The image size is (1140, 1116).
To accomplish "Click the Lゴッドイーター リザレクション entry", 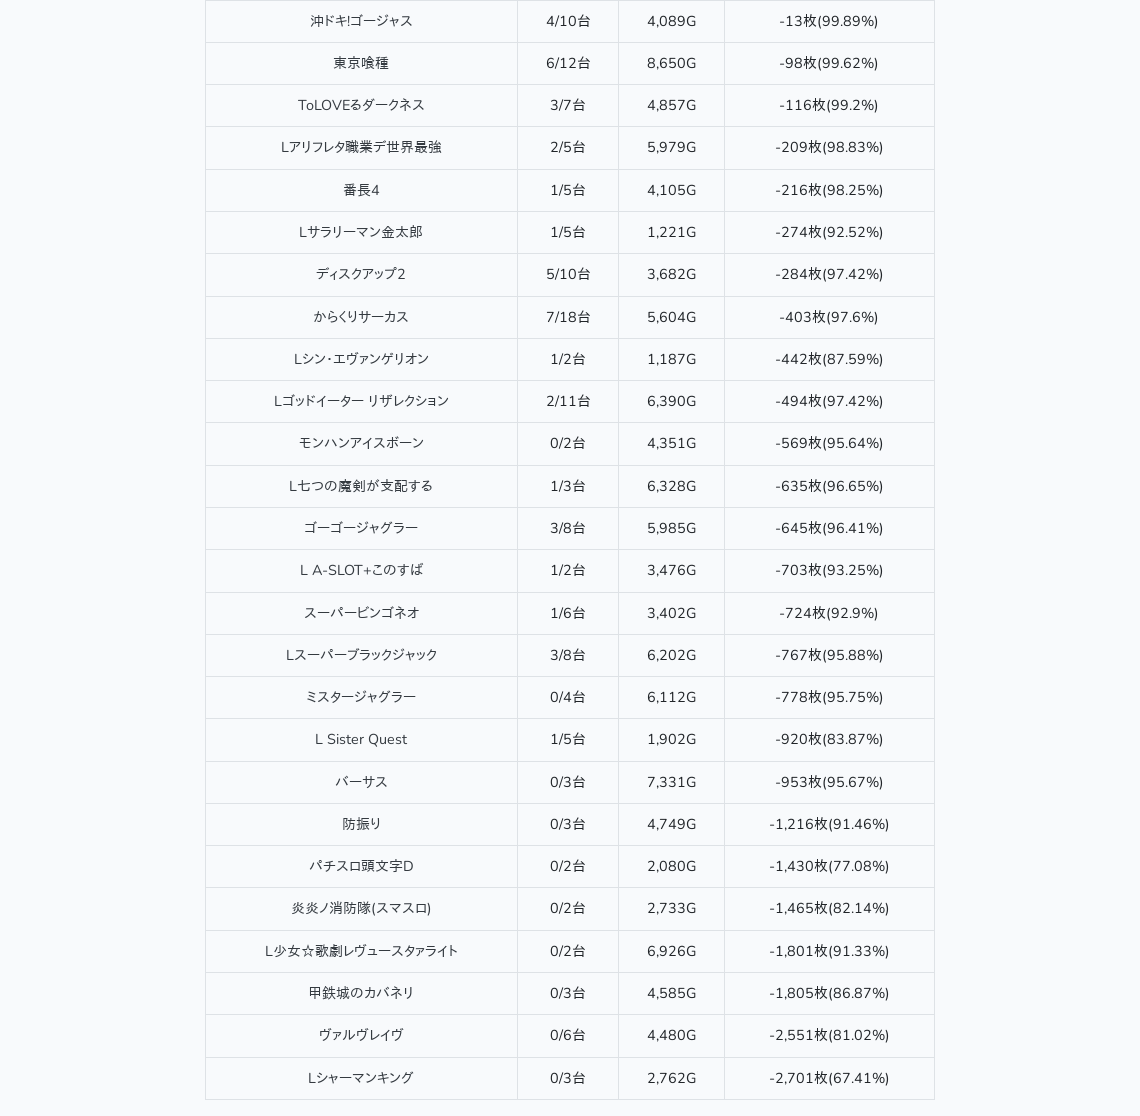I will (x=361, y=401).
